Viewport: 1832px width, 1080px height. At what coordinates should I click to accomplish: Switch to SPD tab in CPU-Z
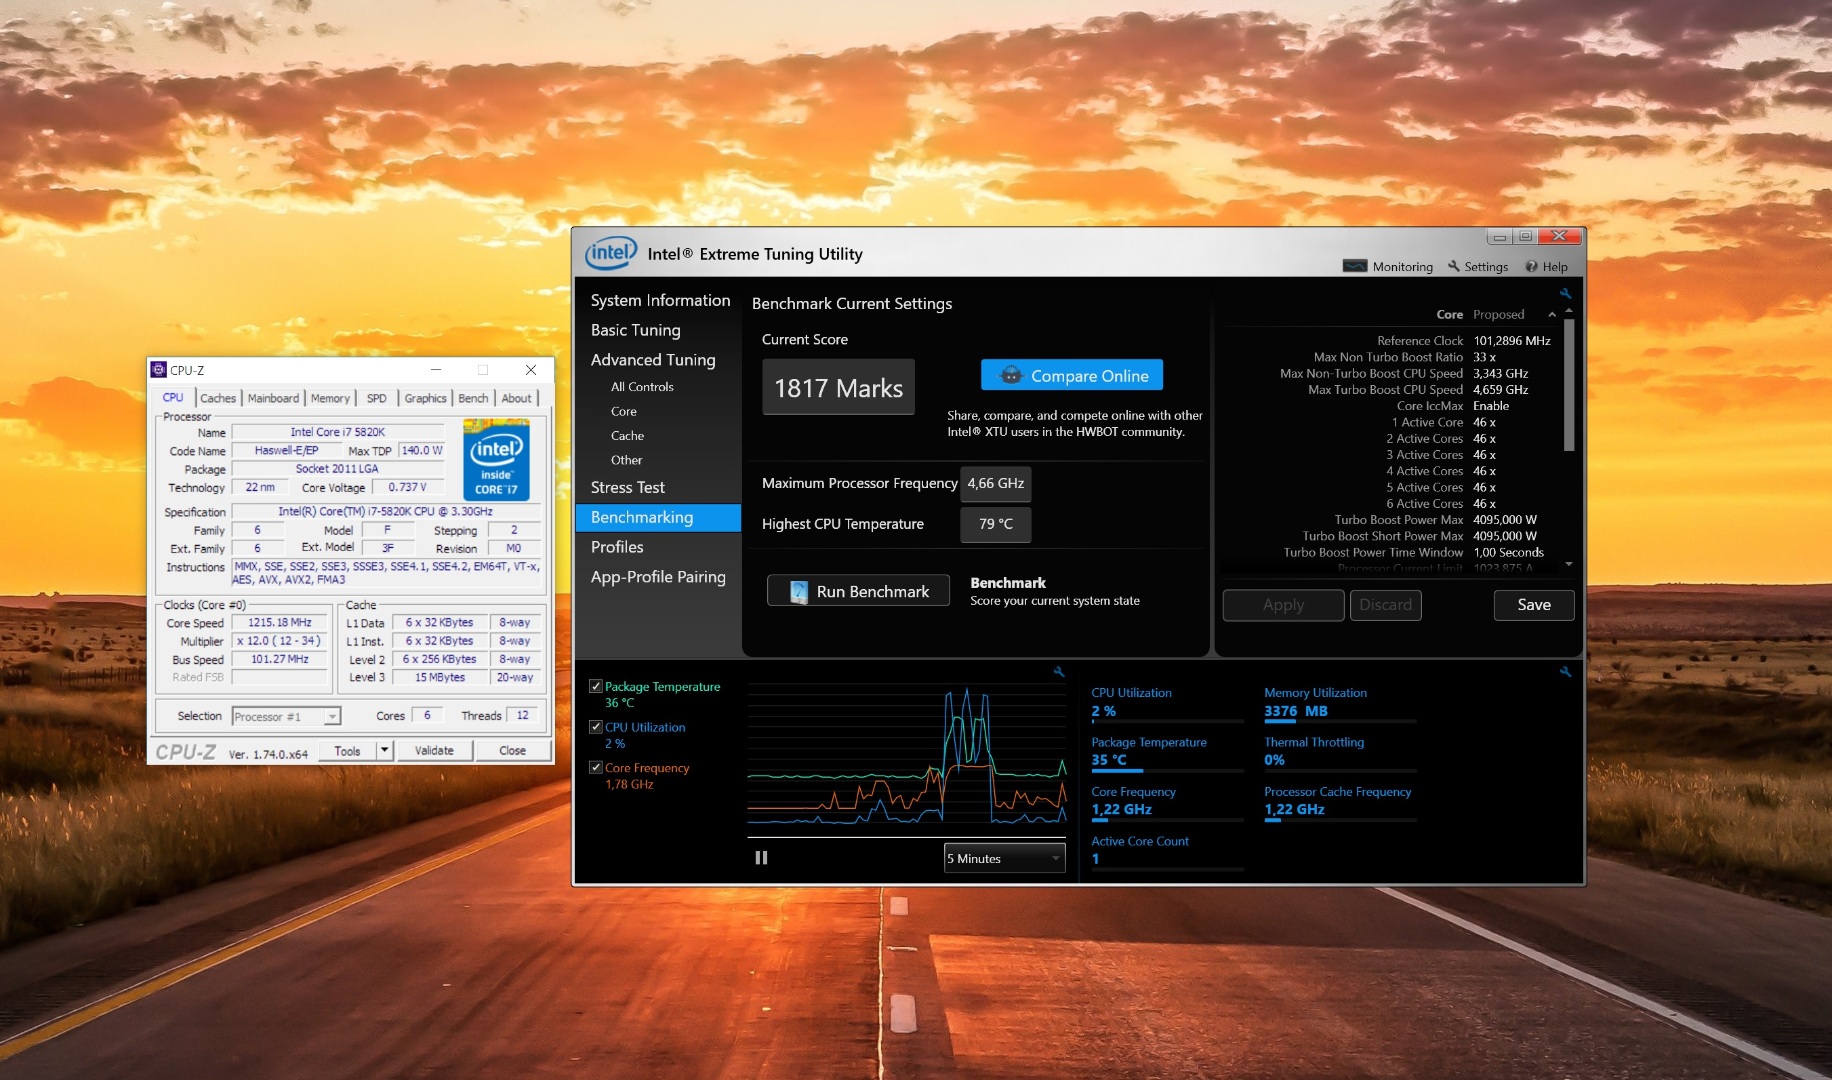tap(376, 398)
